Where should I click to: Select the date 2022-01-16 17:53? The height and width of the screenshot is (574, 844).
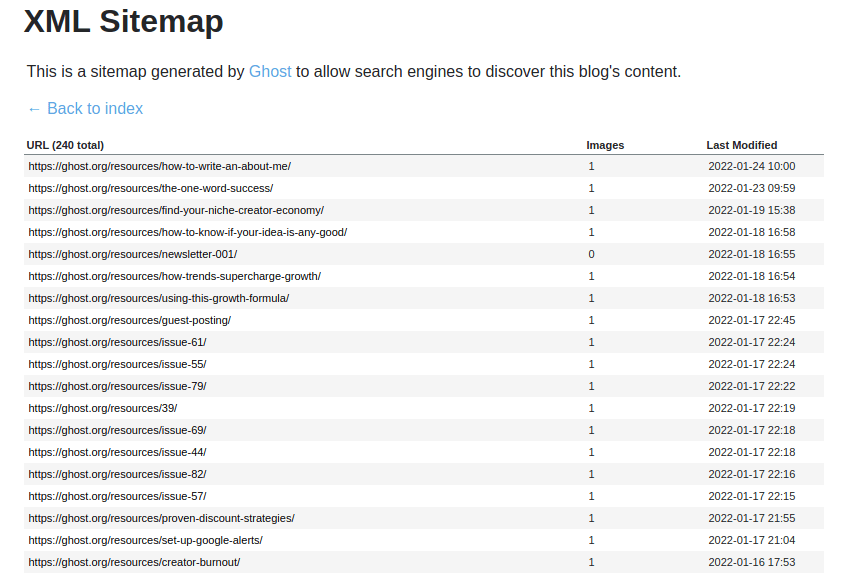click(x=751, y=562)
